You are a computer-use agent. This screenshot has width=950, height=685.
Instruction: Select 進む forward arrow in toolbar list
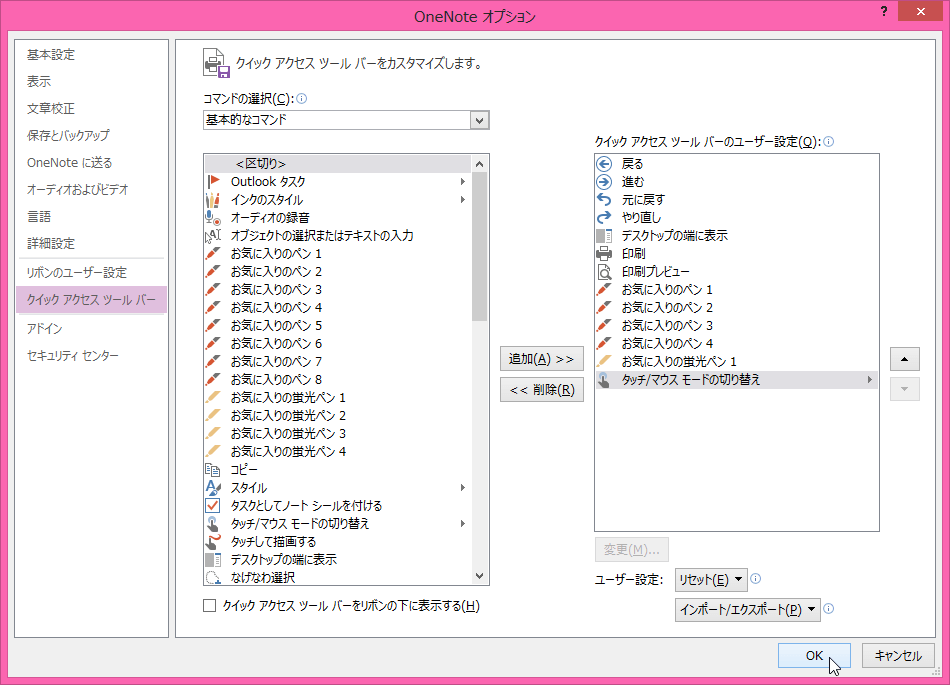(604, 182)
